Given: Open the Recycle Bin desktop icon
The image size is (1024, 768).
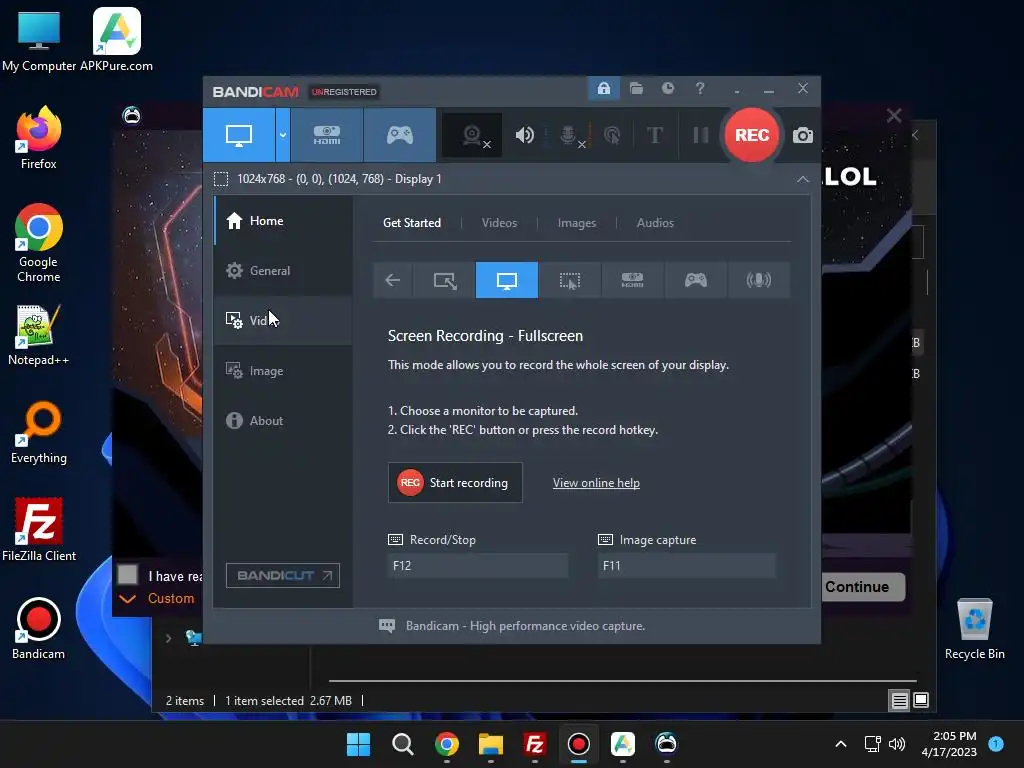Looking at the screenshot, I should [974, 628].
